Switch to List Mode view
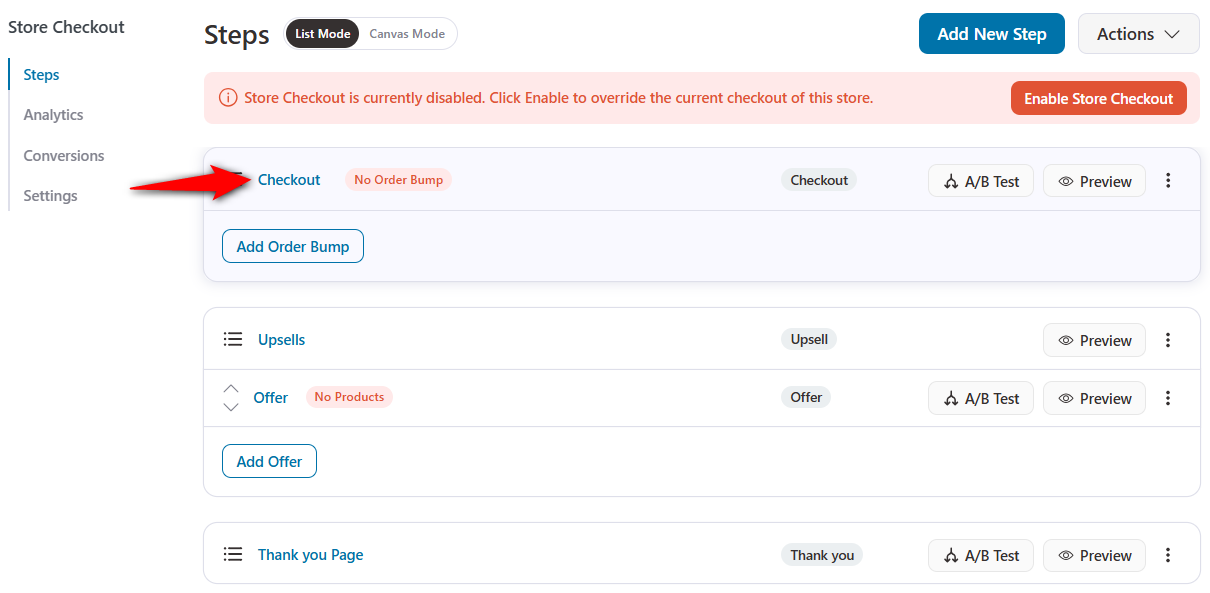This screenshot has height=593, width=1210. tap(322, 34)
